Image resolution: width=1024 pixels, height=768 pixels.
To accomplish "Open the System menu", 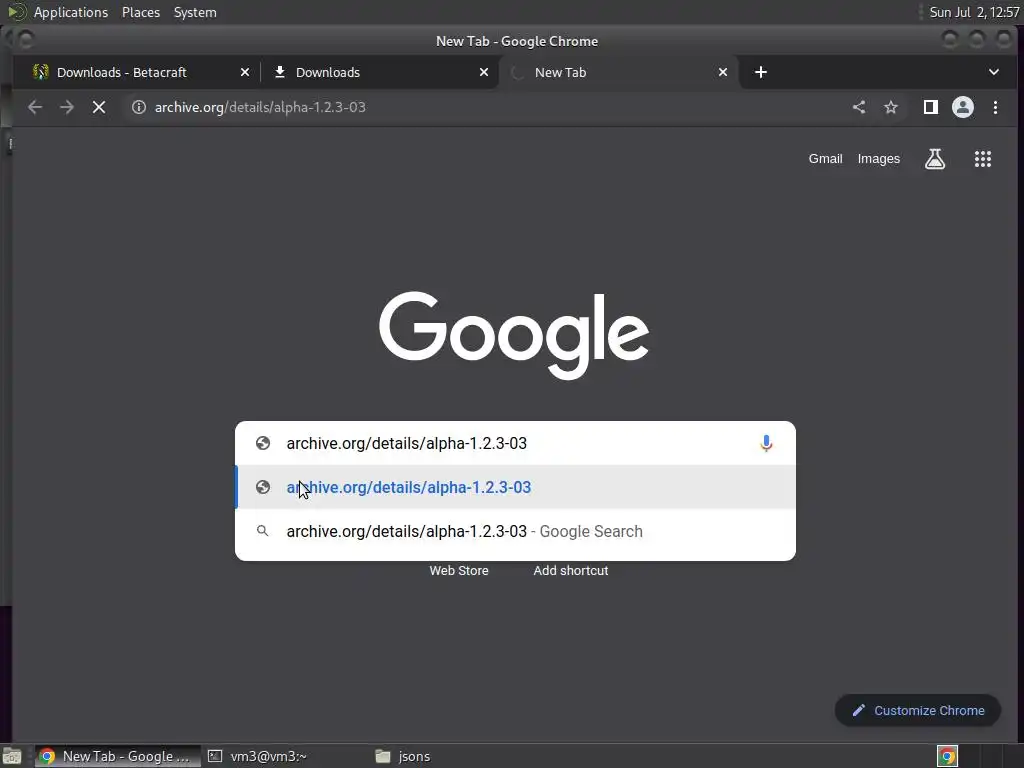I will click(195, 12).
